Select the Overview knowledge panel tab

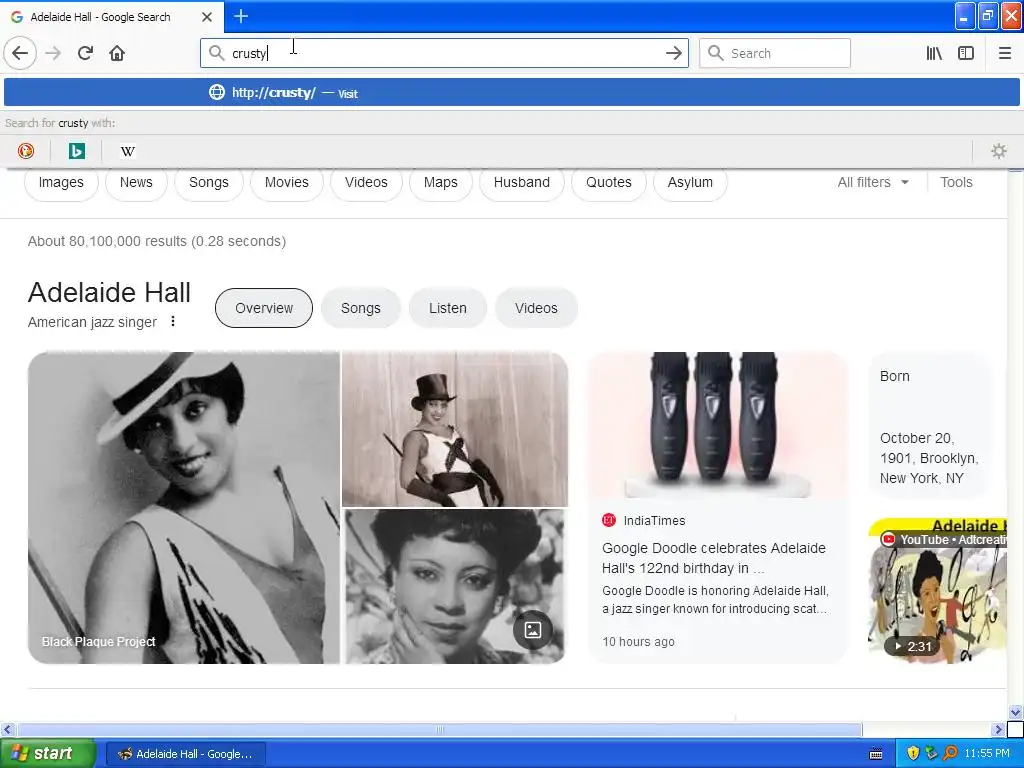(x=264, y=308)
